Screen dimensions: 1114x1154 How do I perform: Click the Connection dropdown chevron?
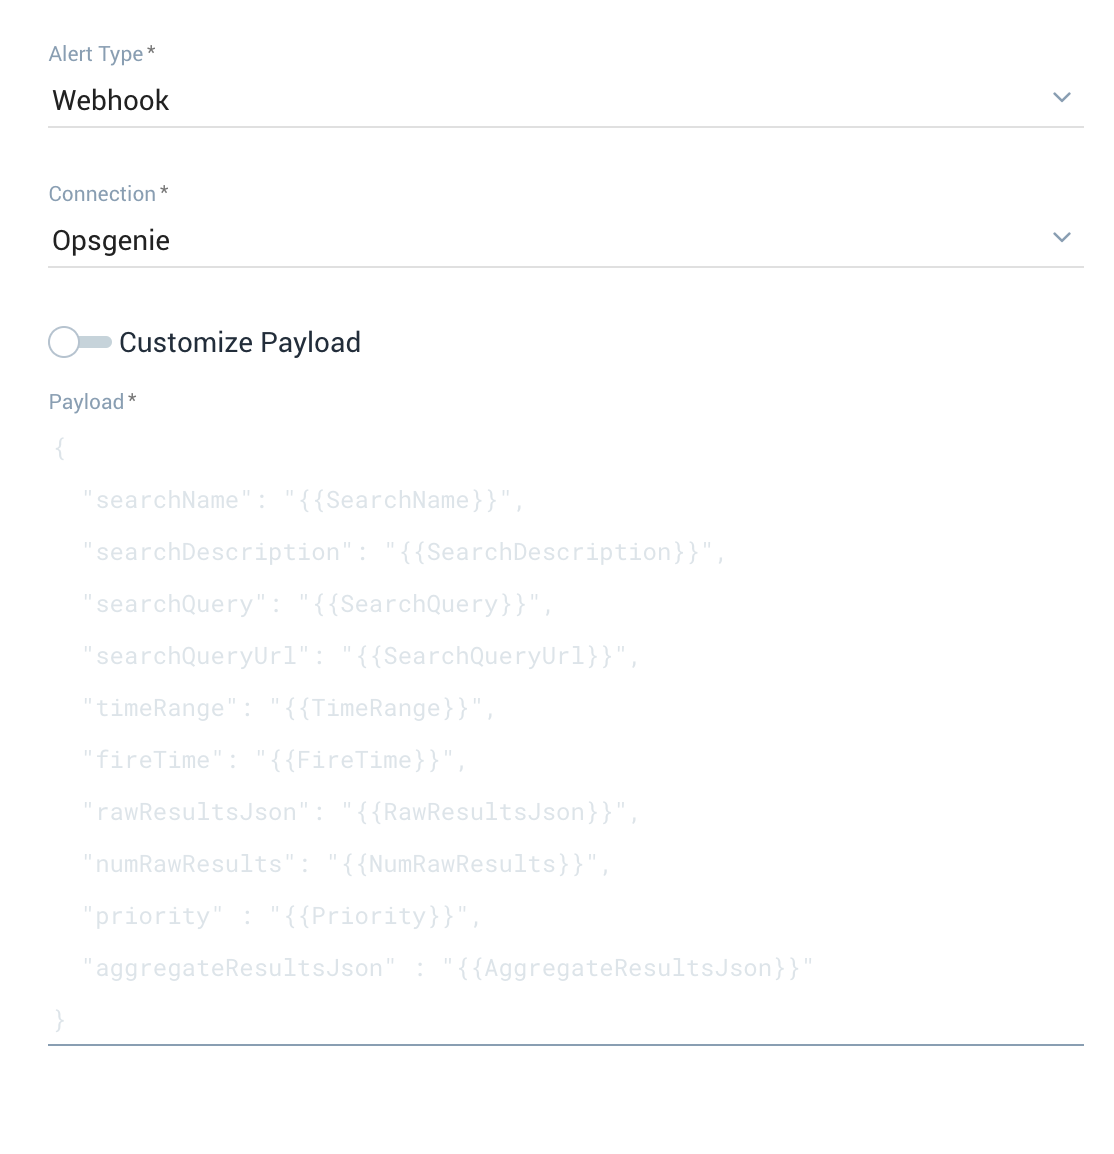(x=1062, y=237)
